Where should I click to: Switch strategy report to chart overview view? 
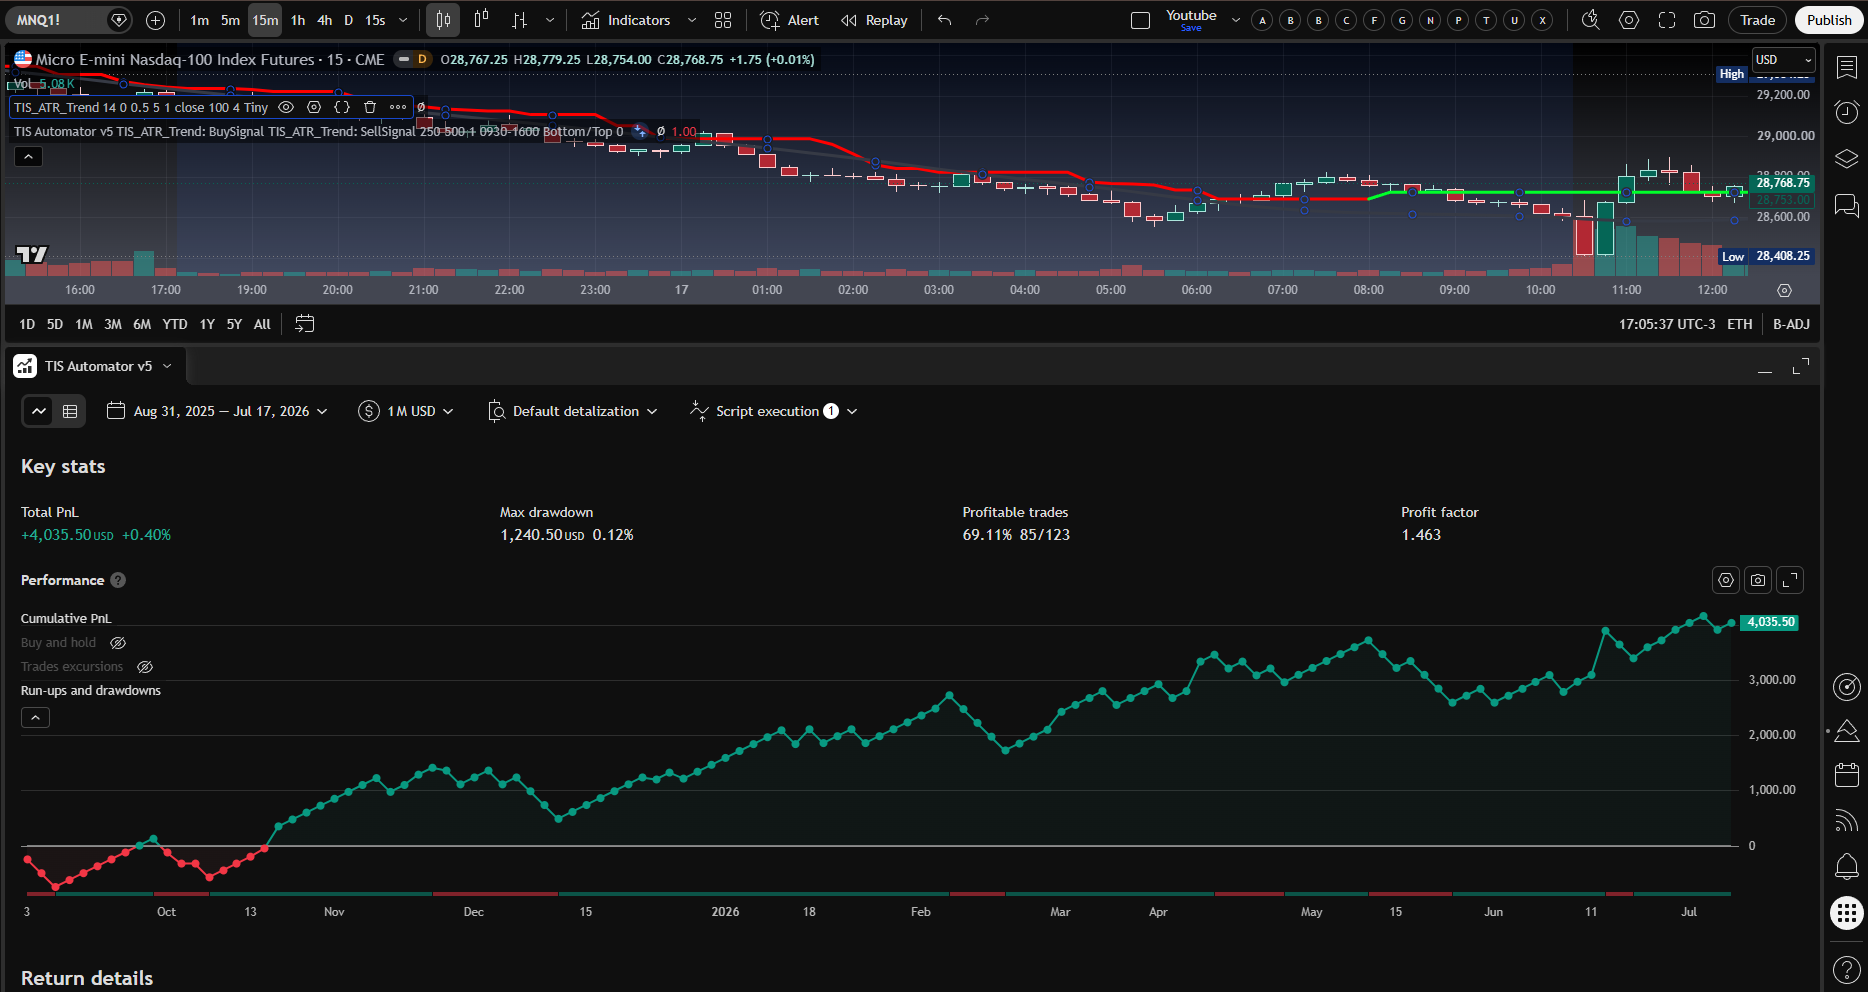coord(39,411)
